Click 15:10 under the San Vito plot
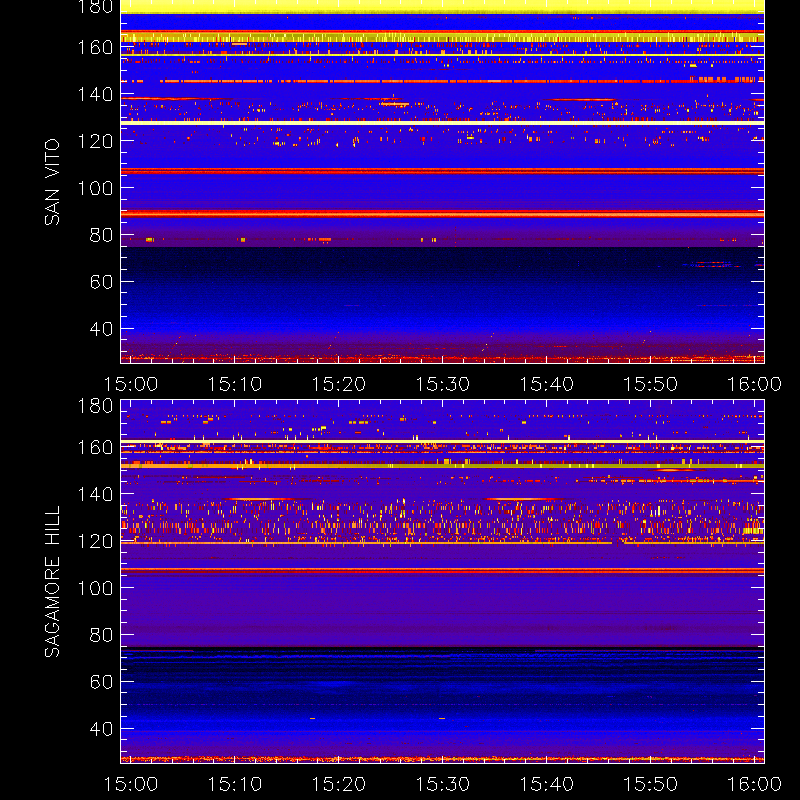Viewport: 800px width, 800px height. coord(235,384)
